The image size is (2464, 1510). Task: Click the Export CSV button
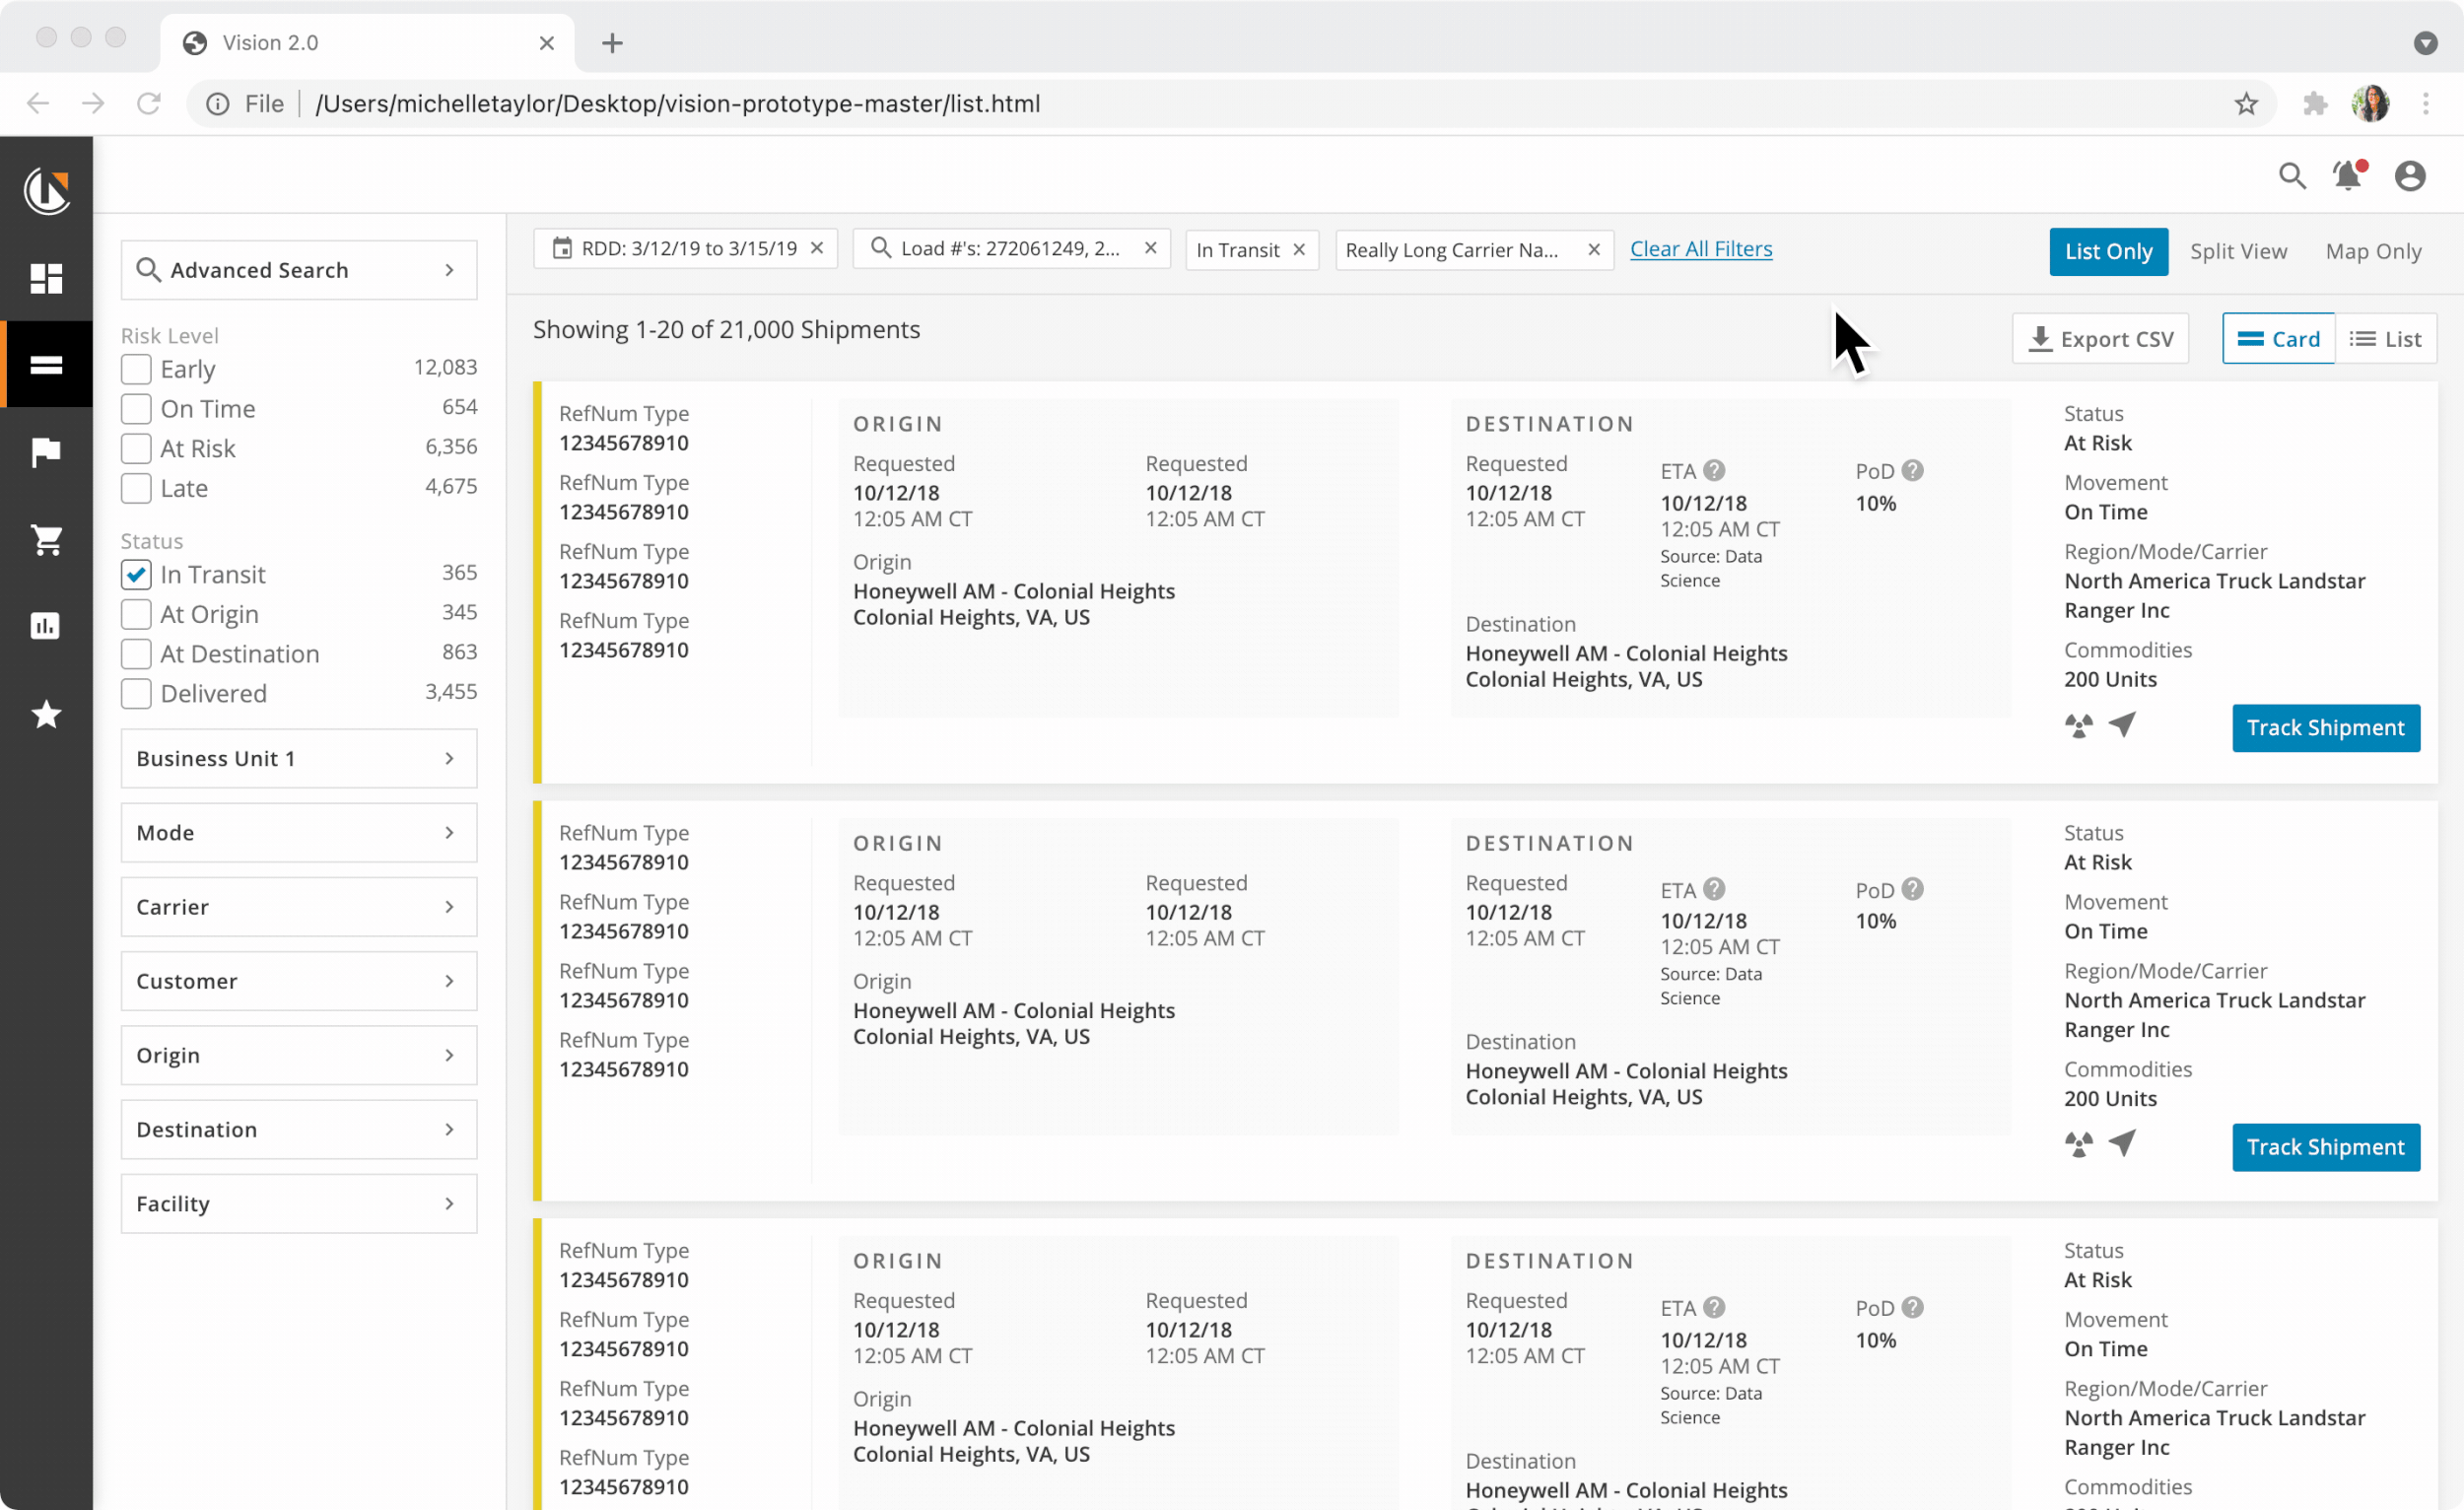2100,339
